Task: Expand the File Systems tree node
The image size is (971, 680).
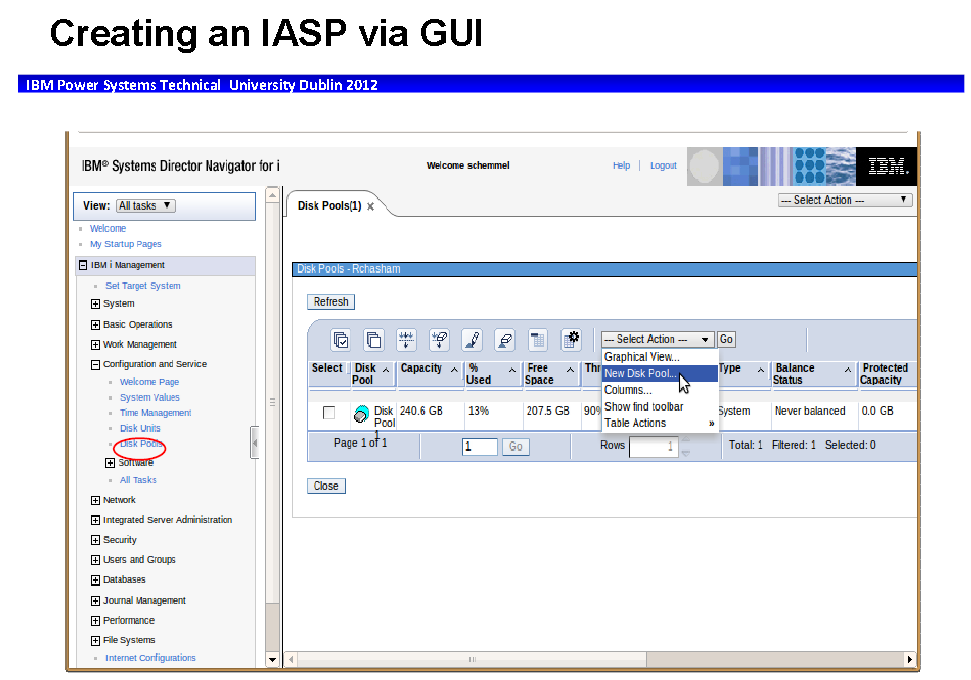Action: click(95, 640)
